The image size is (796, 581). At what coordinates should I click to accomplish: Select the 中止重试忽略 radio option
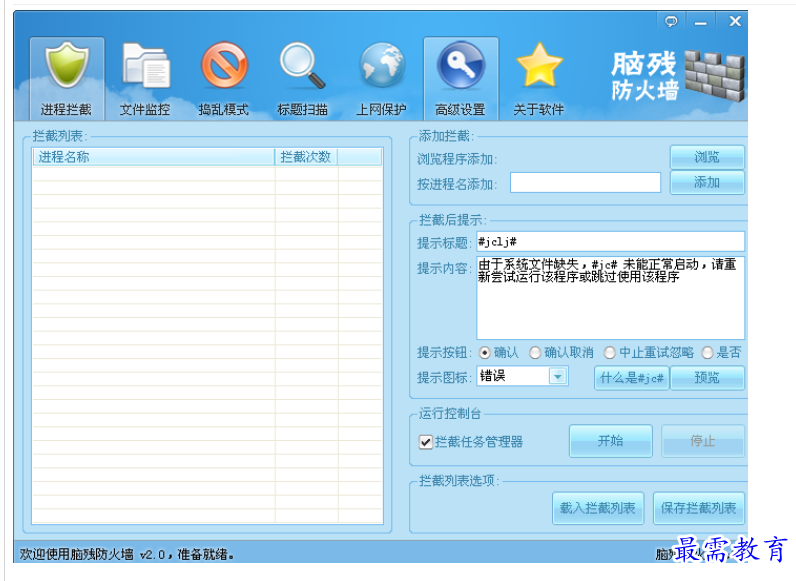point(610,352)
